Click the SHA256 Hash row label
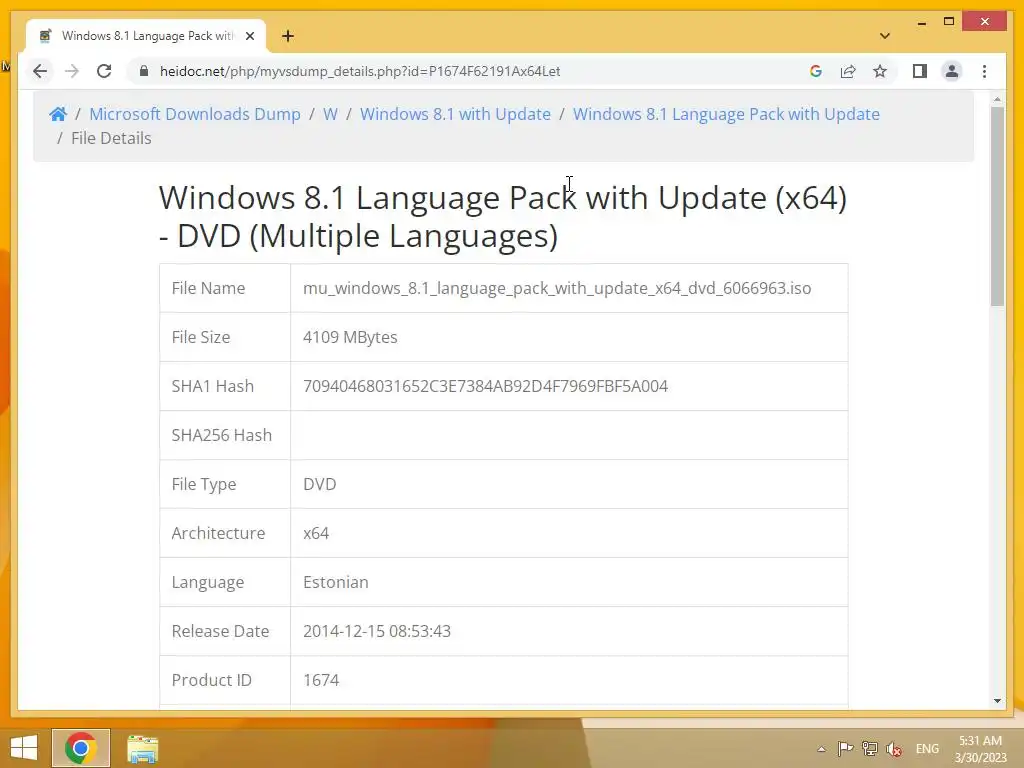The width and height of the screenshot is (1024, 768). pos(221,435)
